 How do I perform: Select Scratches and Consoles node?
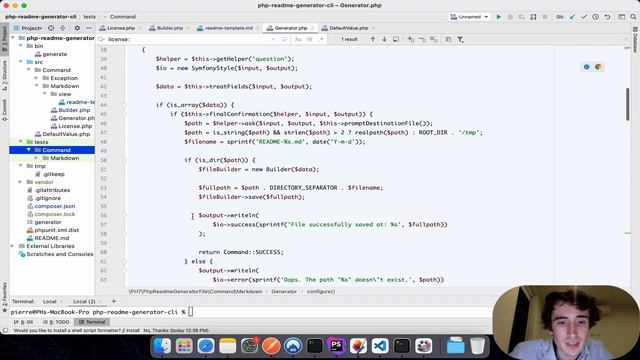(56, 254)
